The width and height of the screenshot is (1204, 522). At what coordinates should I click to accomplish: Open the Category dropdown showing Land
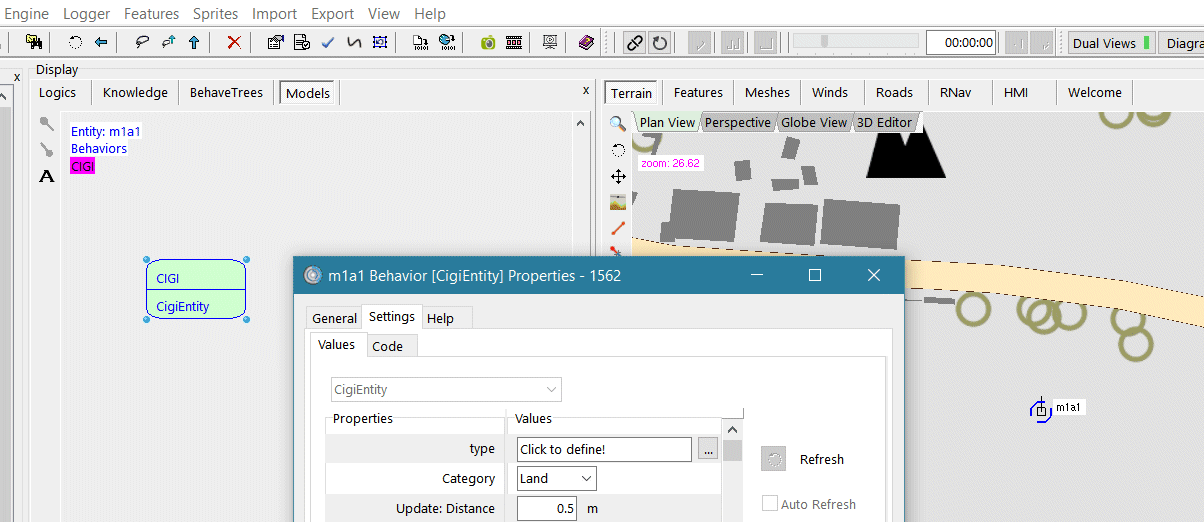pyautogui.click(x=556, y=479)
